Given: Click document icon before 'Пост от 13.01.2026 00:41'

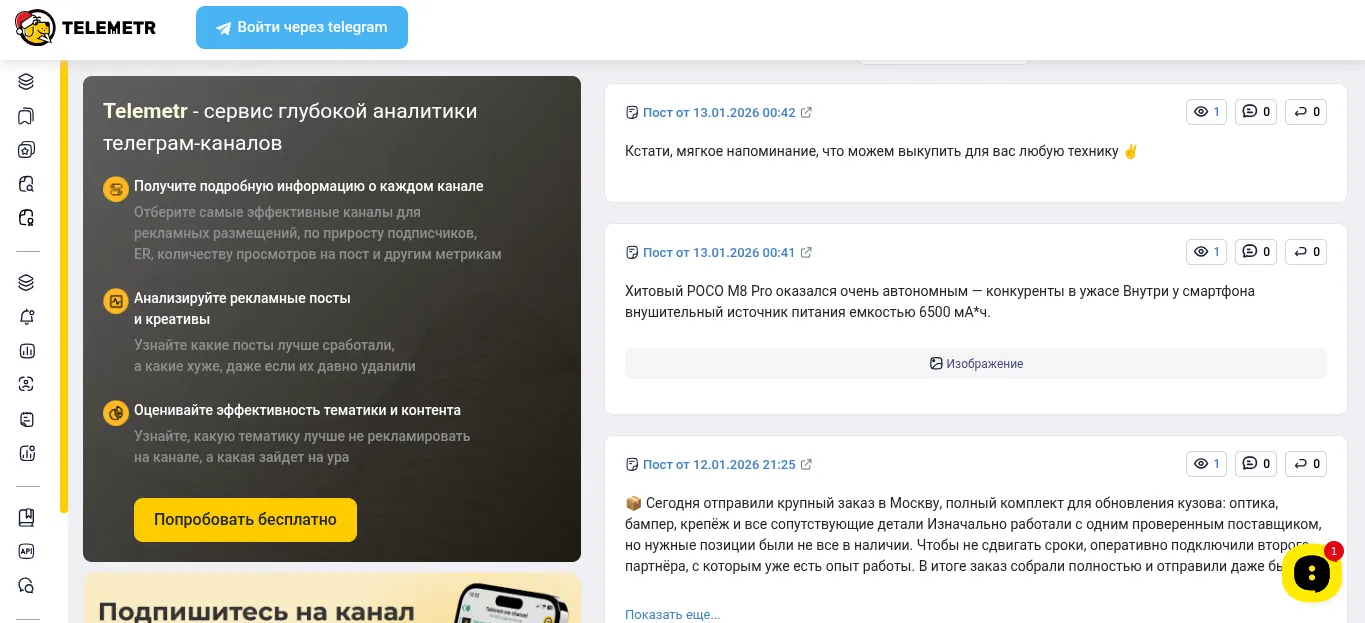Looking at the screenshot, I should 632,253.
